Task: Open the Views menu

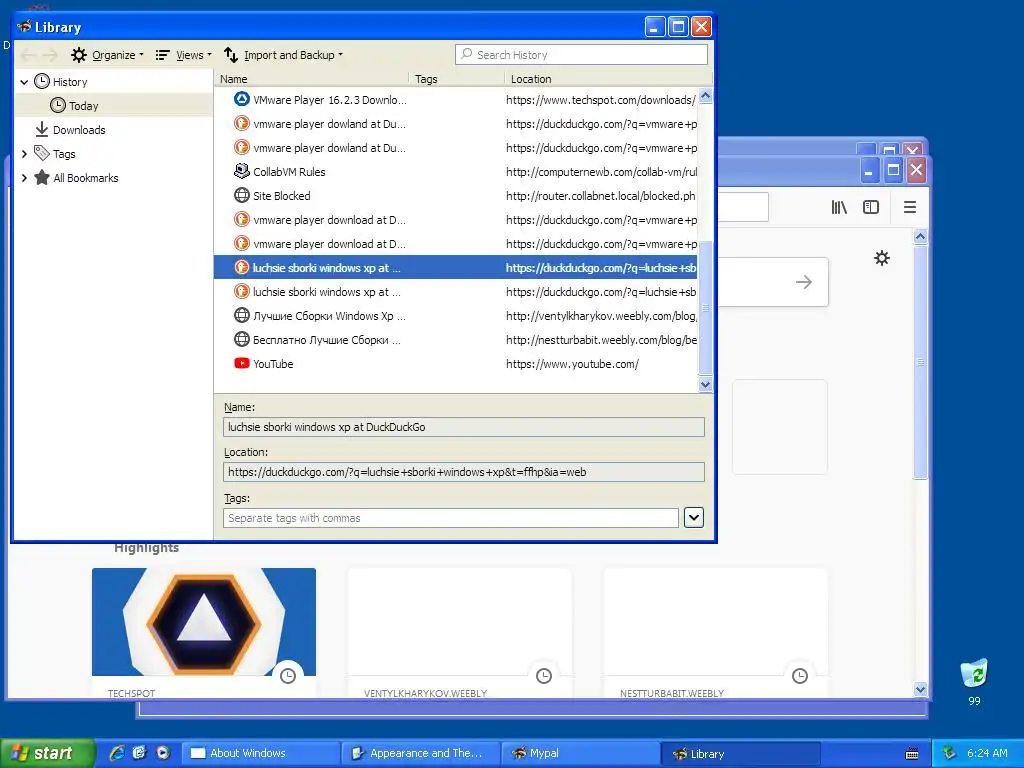Action: click(x=184, y=55)
